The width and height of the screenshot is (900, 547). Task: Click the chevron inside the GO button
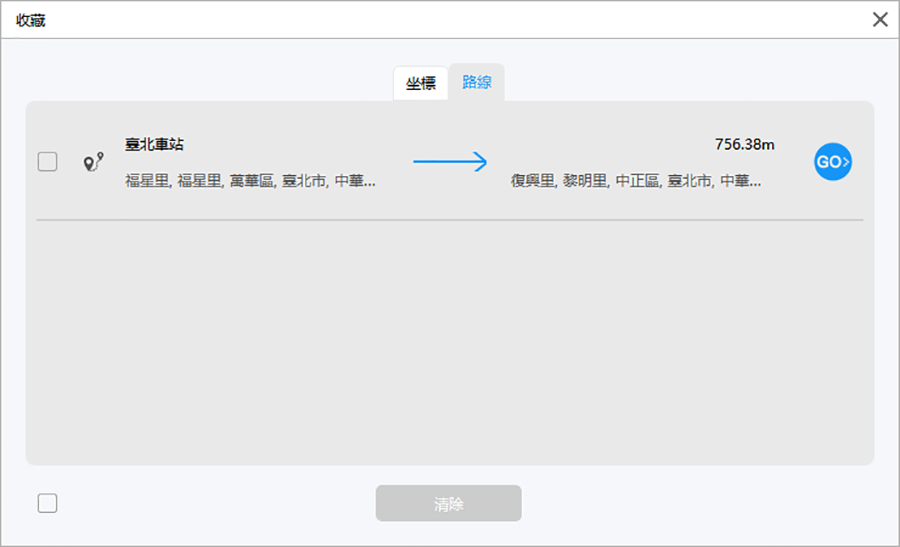tap(846, 162)
